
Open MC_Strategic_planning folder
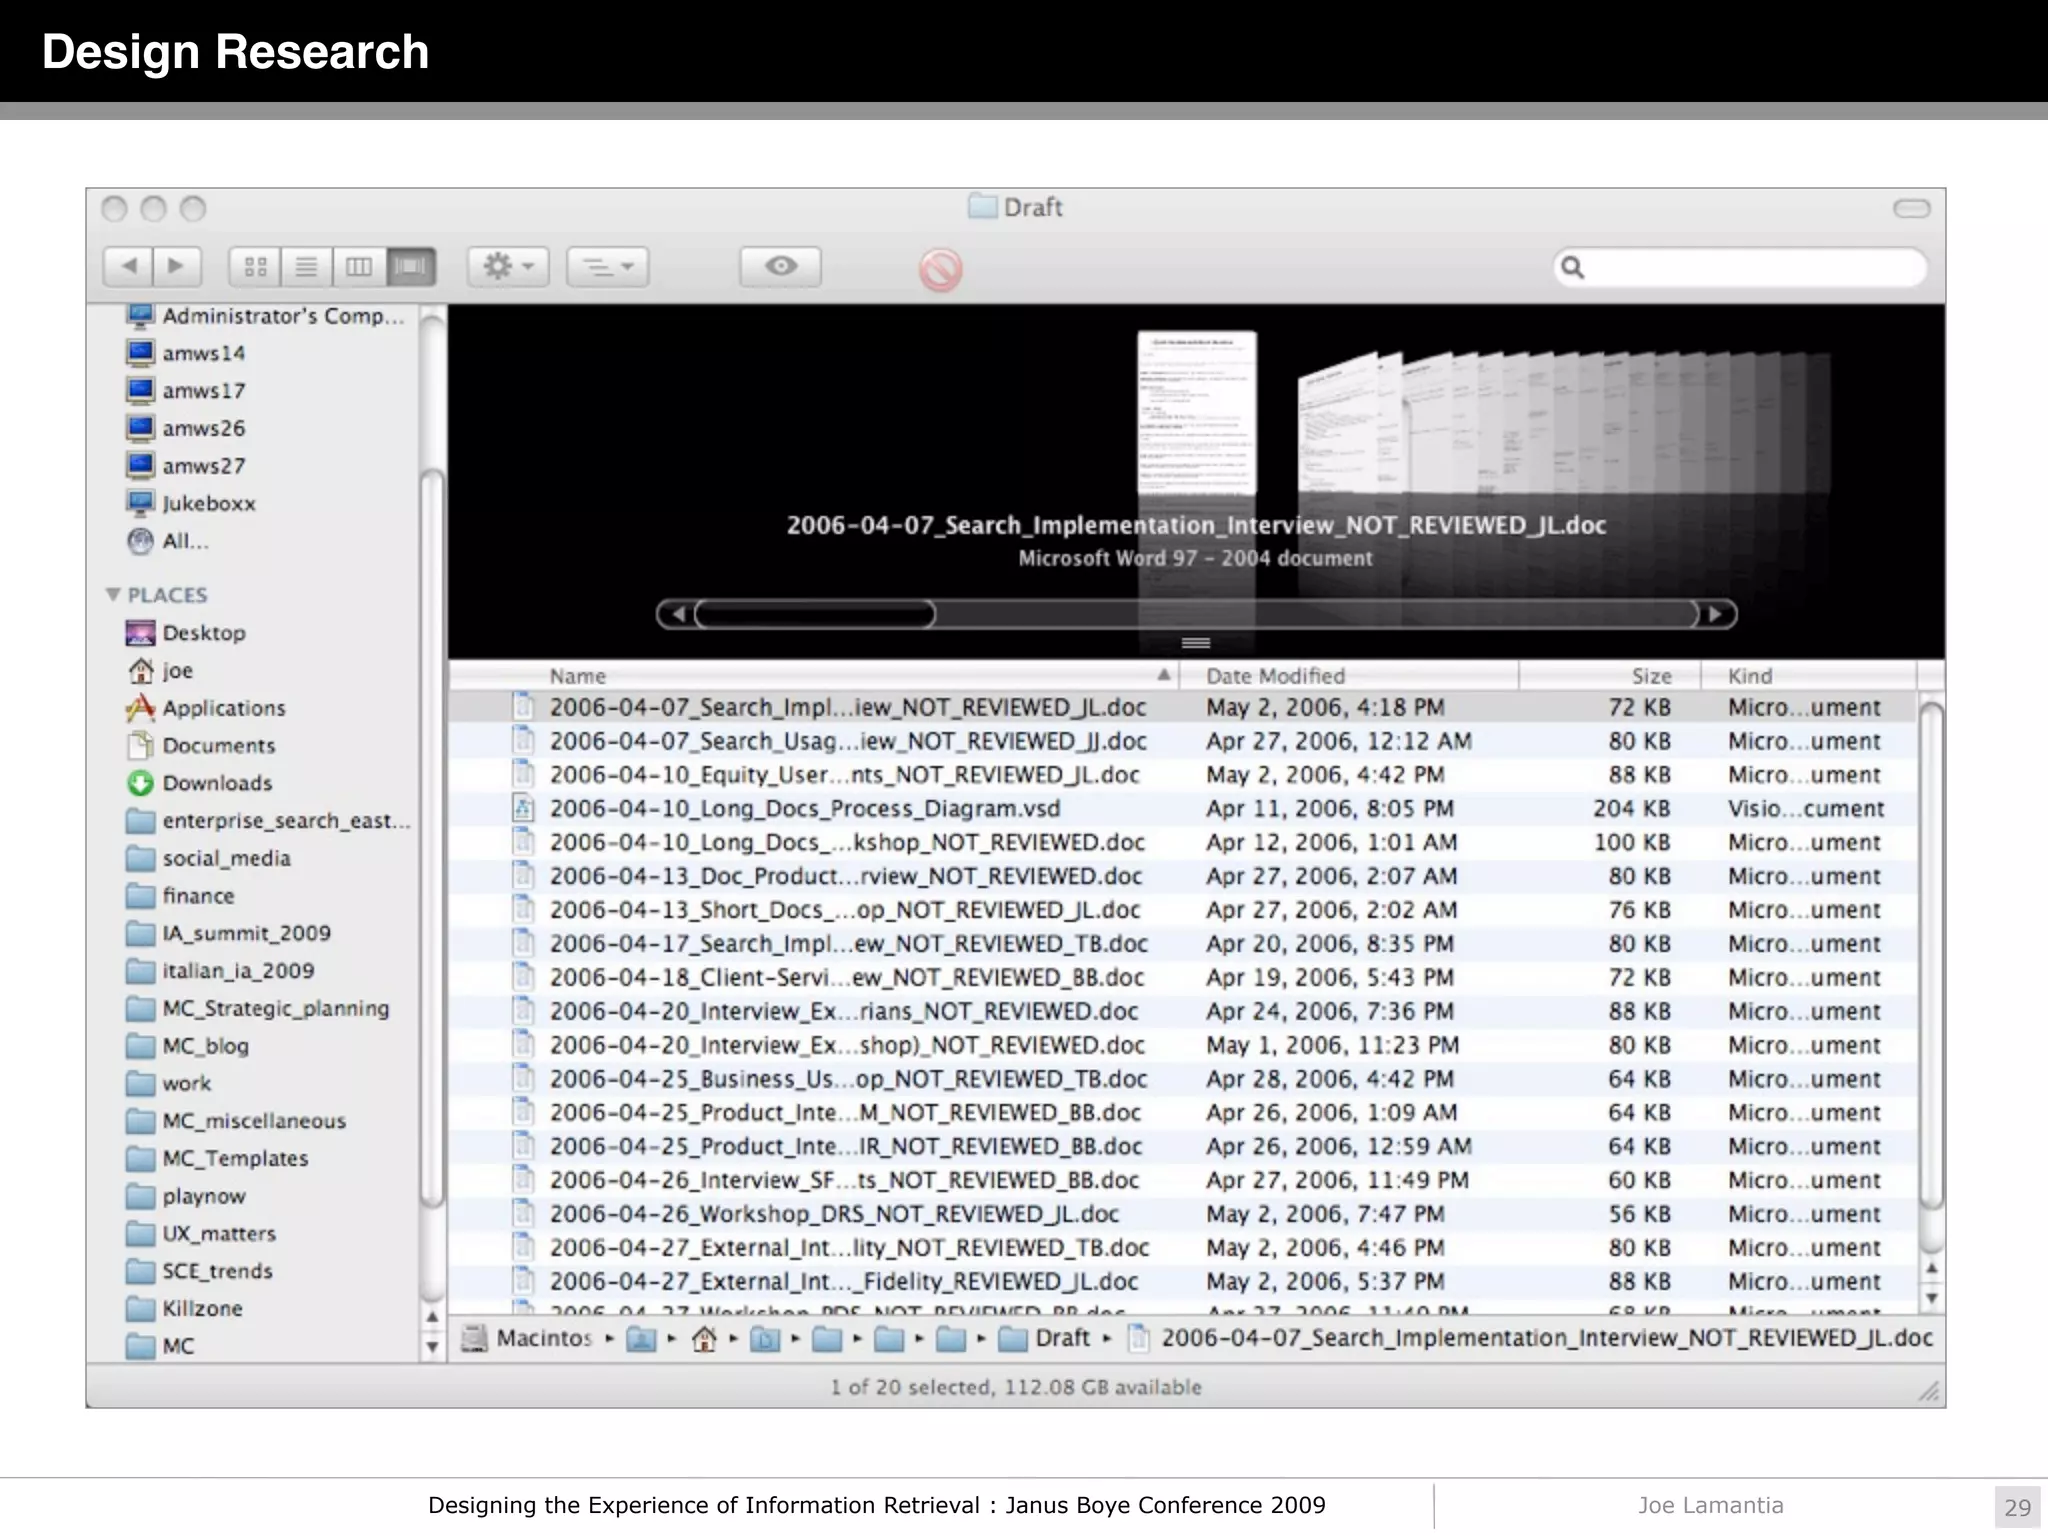(258, 1008)
